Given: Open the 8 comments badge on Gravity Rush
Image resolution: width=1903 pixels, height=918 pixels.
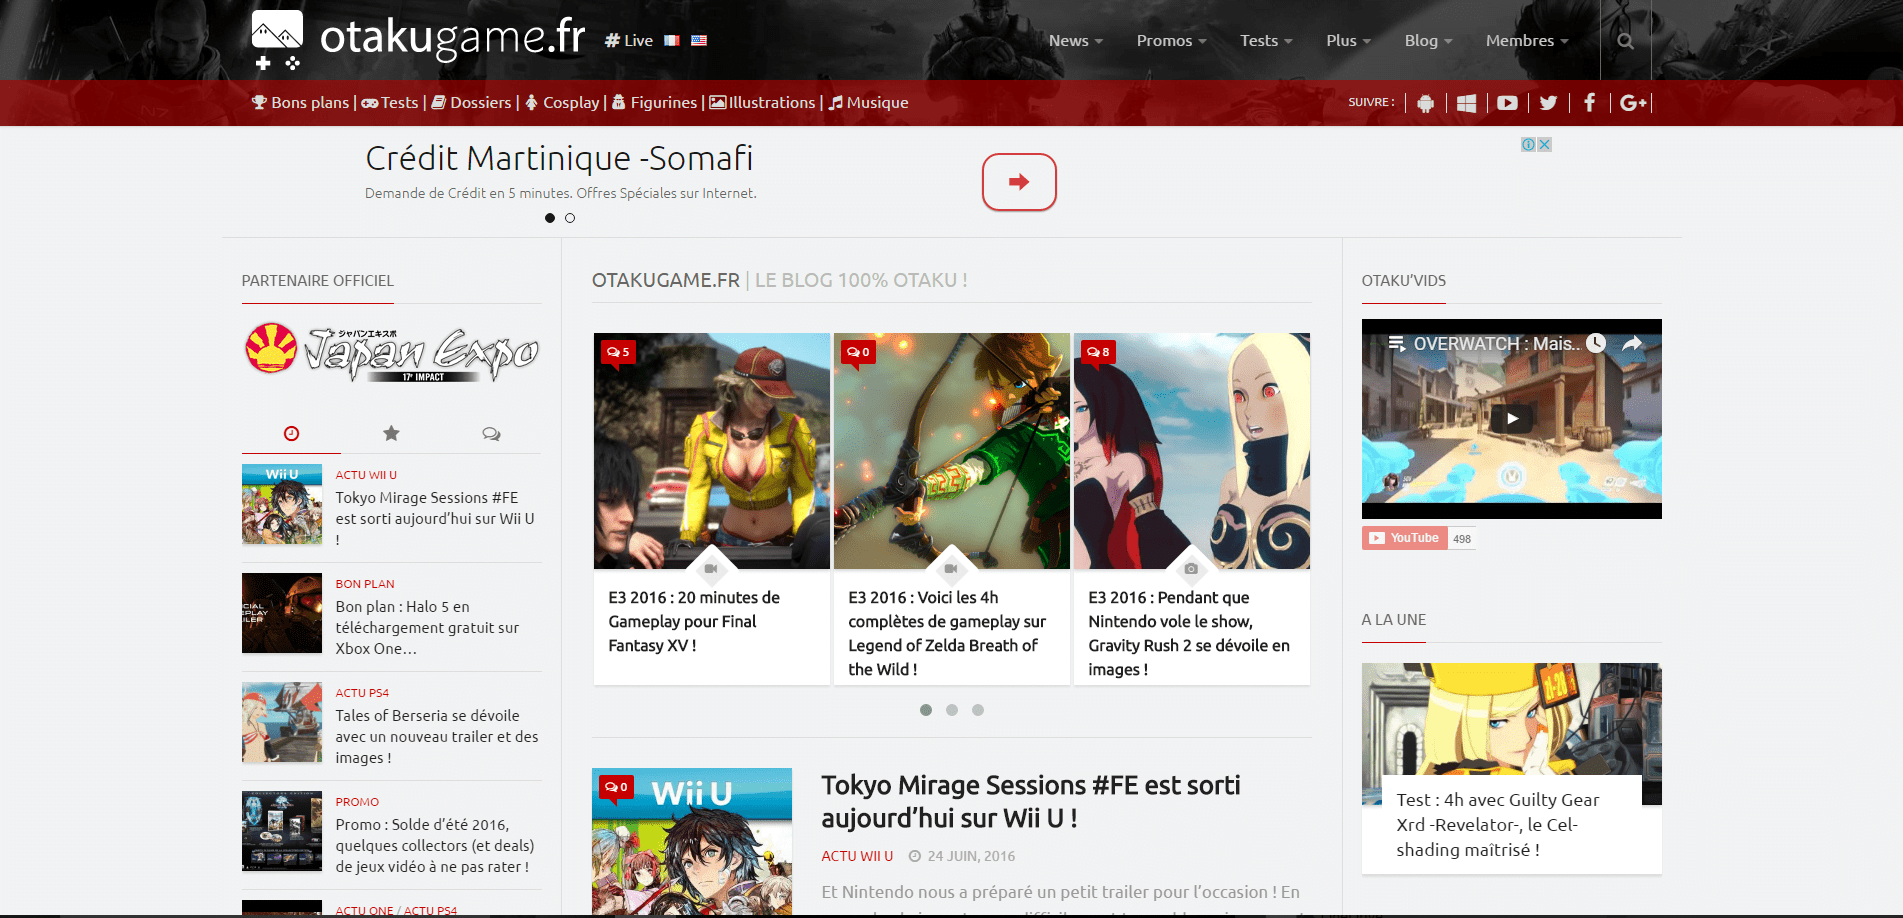Looking at the screenshot, I should coord(1098,352).
